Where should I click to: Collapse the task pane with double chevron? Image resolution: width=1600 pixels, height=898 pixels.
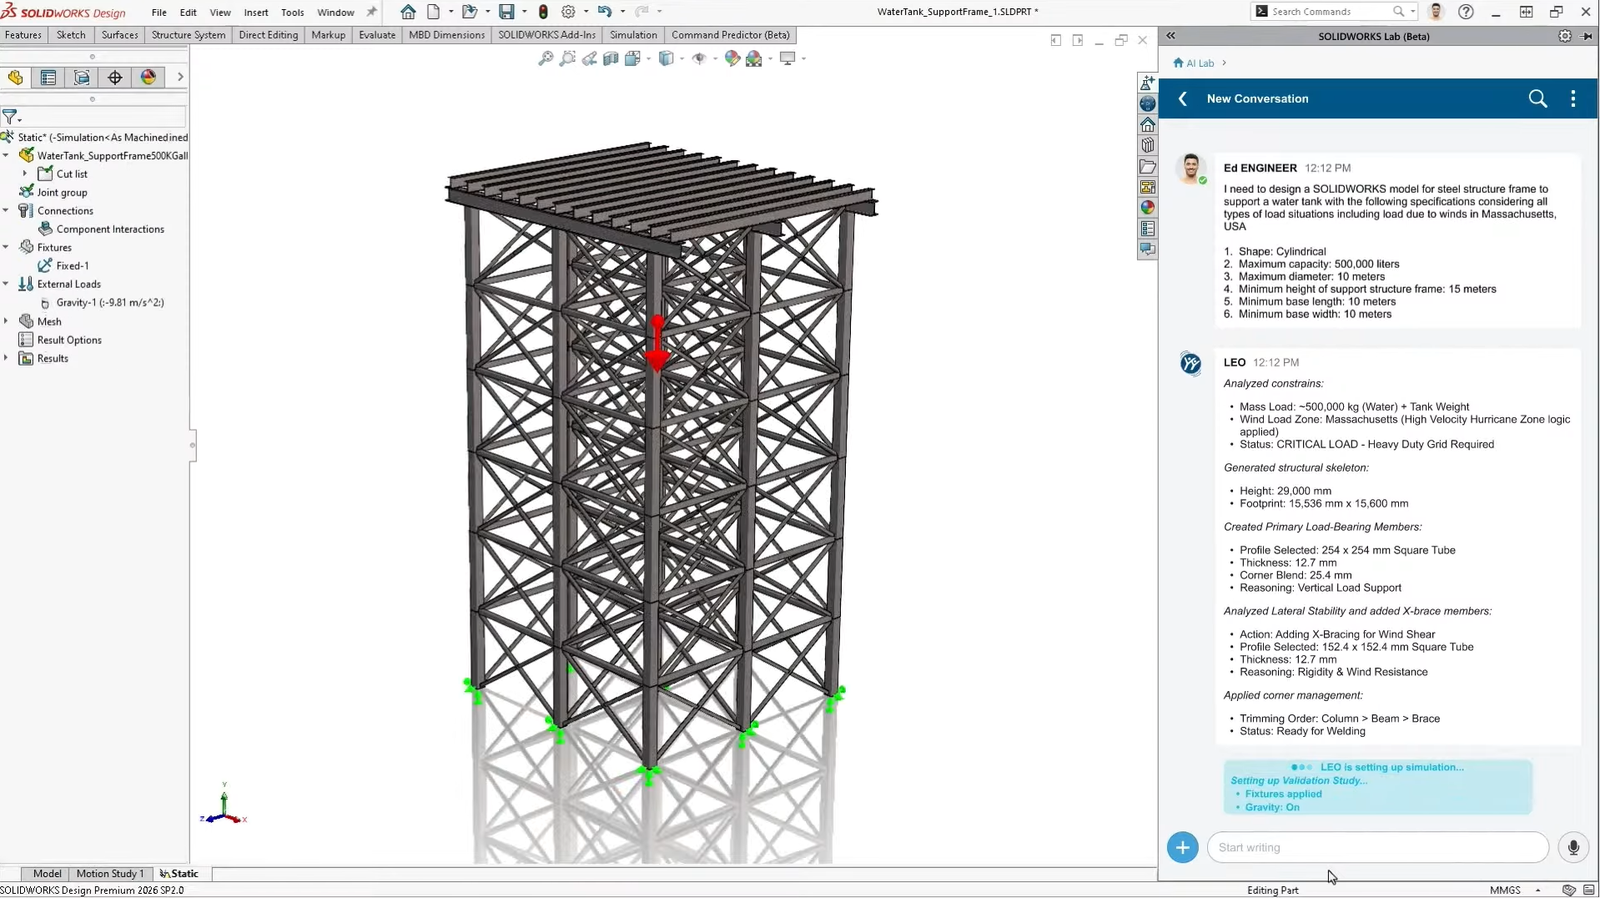(1171, 36)
